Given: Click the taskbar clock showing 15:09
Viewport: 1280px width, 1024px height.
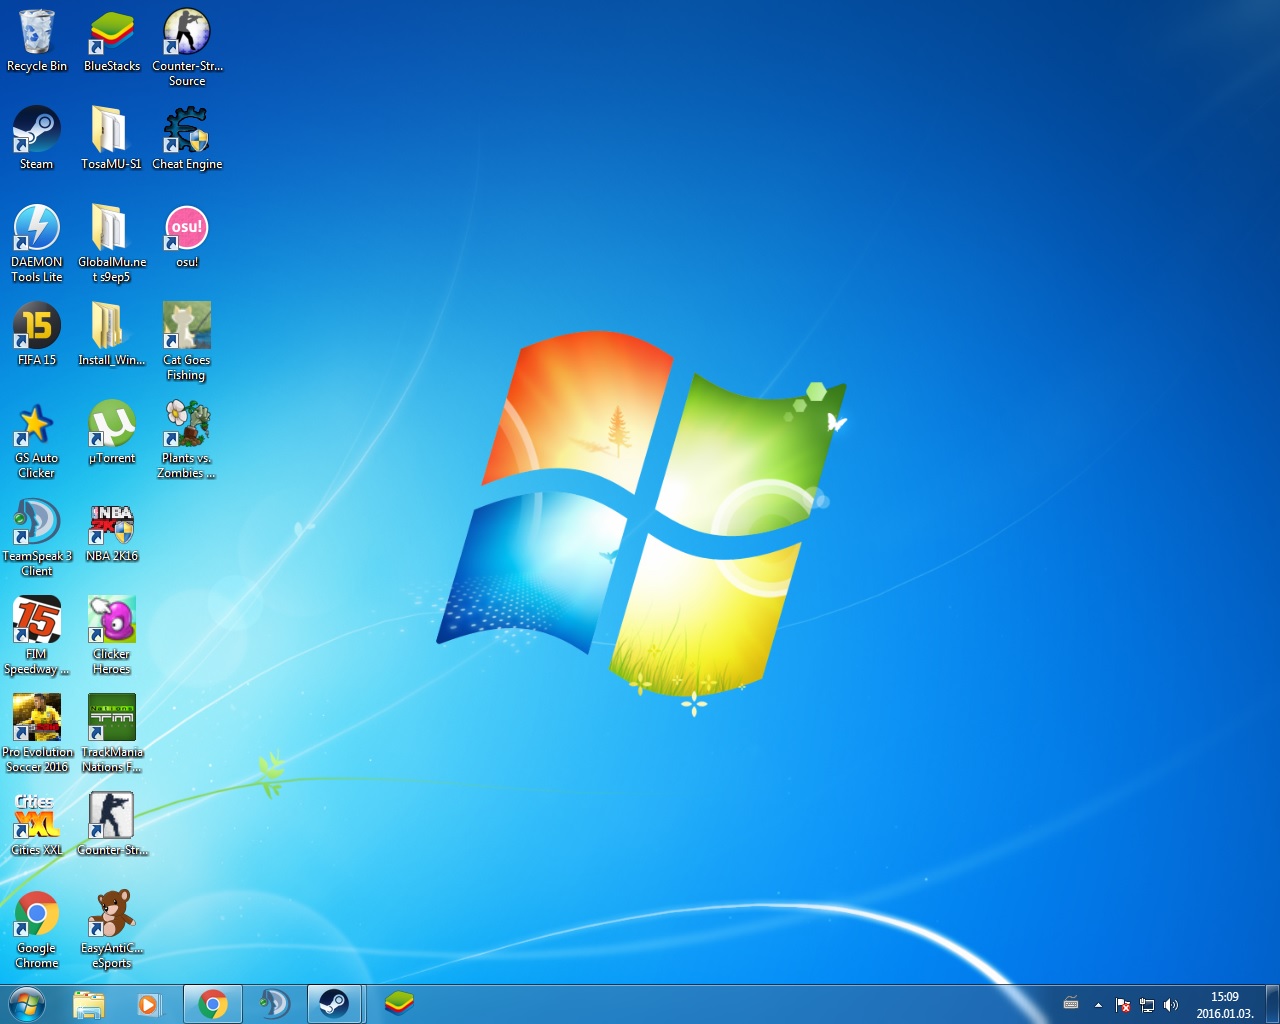Looking at the screenshot, I should pyautogui.click(x=1225, y=1005).
